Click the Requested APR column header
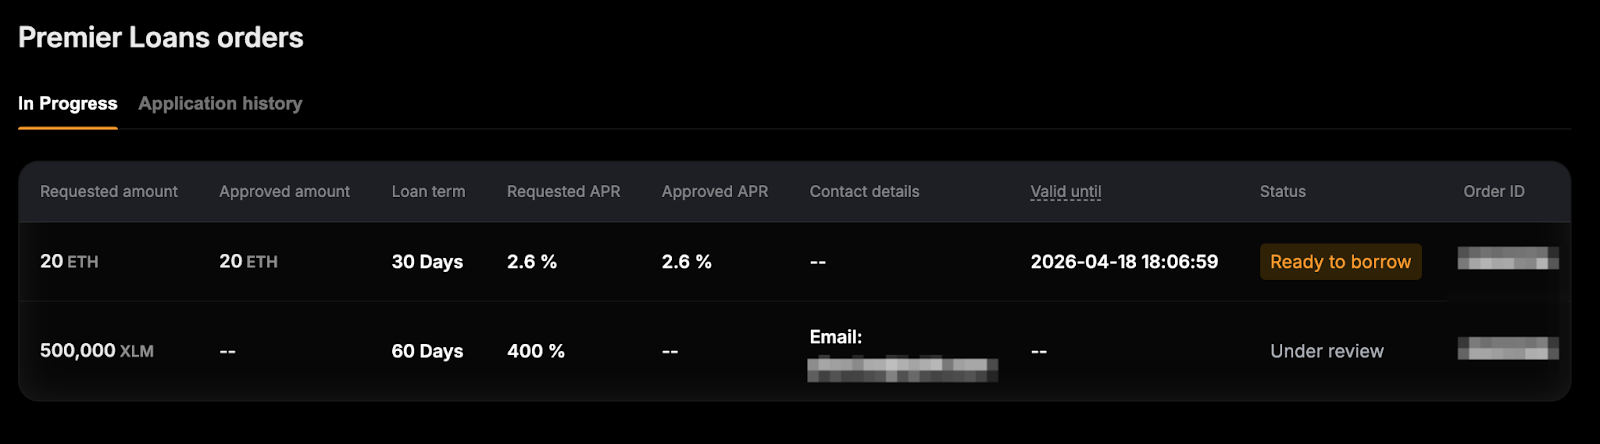The width and height of the screenshot is (1600, 444). click(x=563, y=192)
